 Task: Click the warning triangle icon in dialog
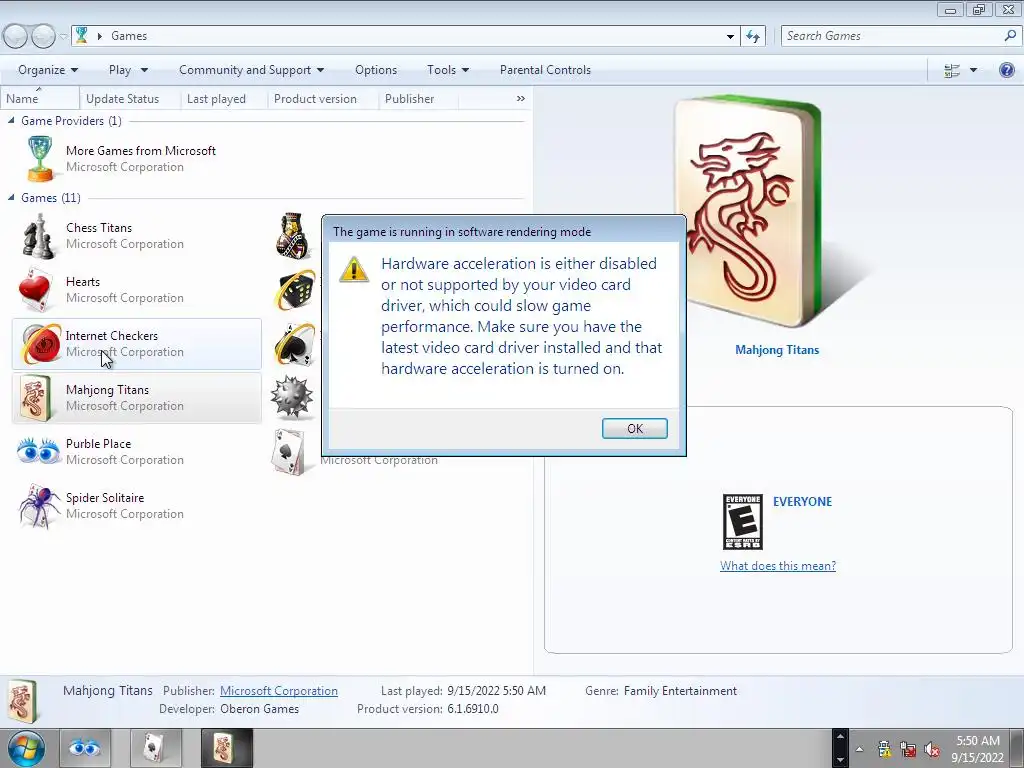click(x=354, y=269)
